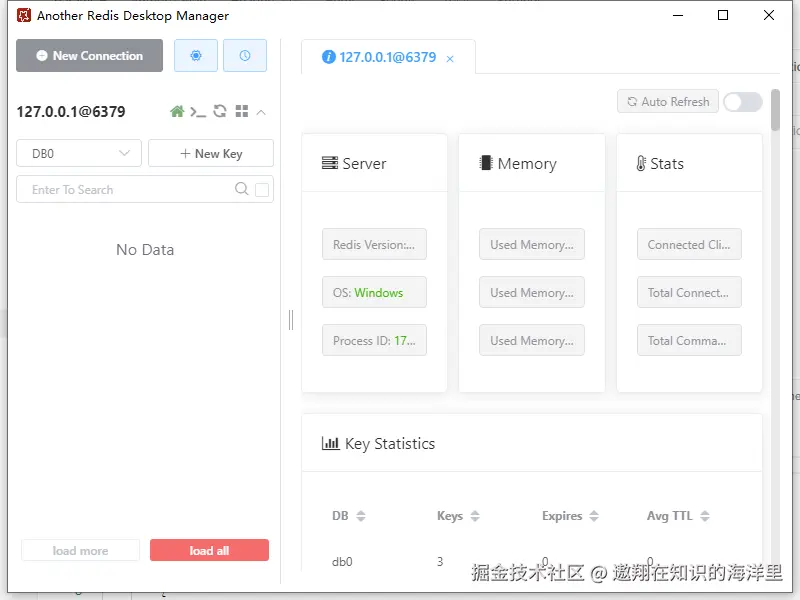
Task: Click the app logo in title bar
Action: point(23,15)
